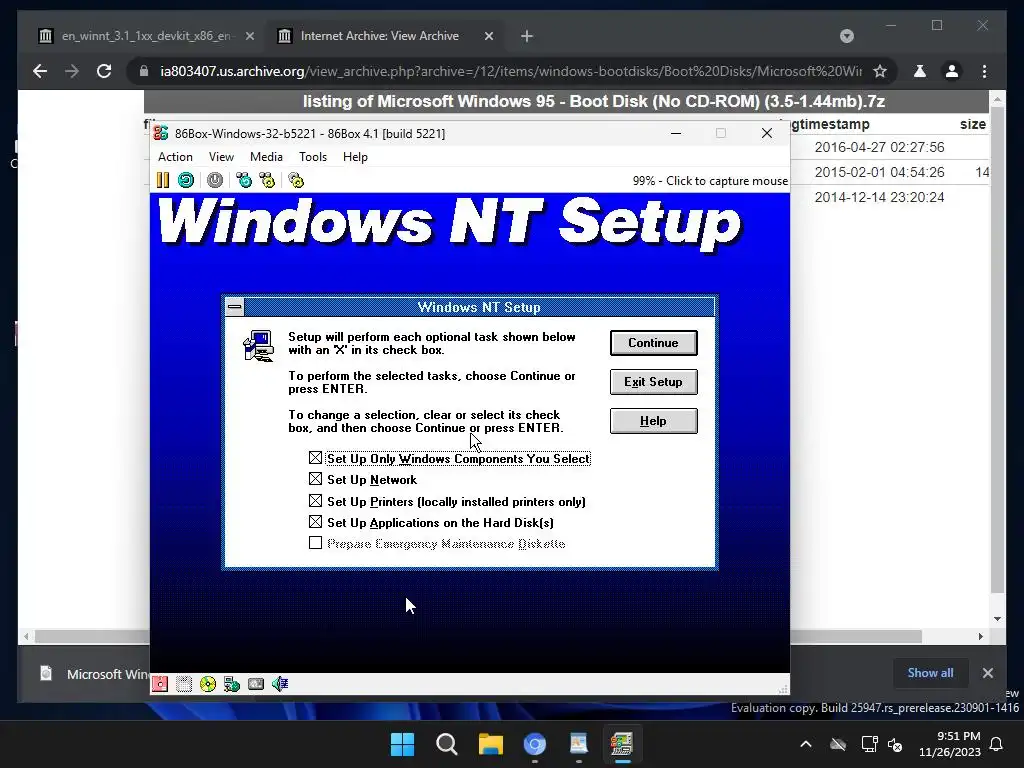Open the View menu
This screenshot has height=768, width=1024.
click(x=221, y=157)
